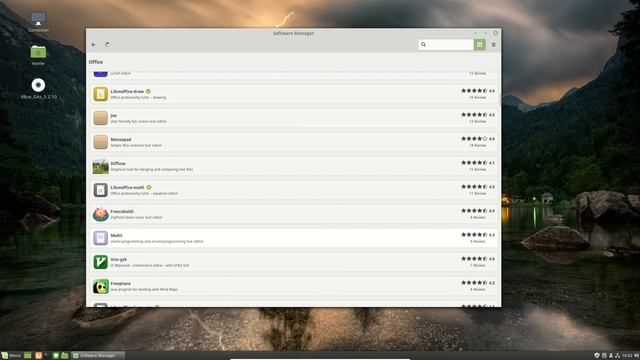
Task: Click the Frescobaldi lotus icon
Action: click(x=100, y=214)
